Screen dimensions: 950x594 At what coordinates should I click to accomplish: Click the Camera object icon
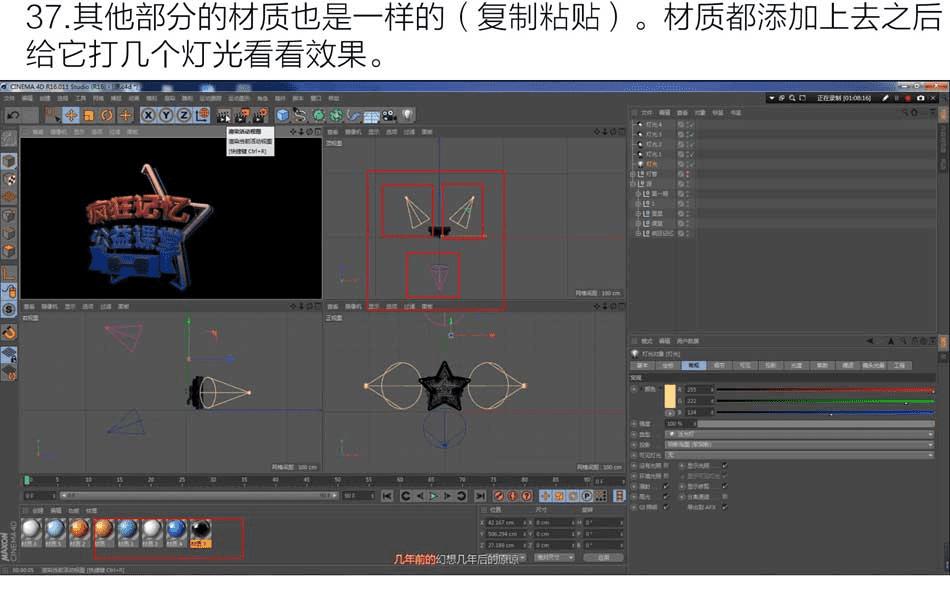[389, 115]
